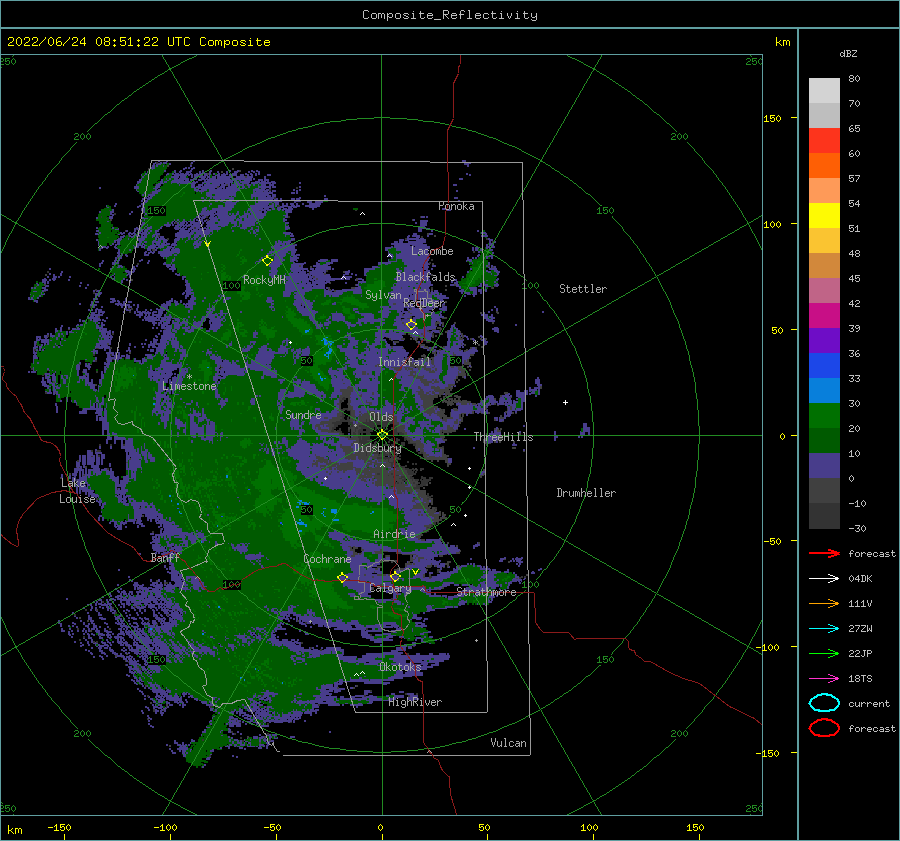Click the bright green 30-20 dBZ swatch

pyautogui.click(x=824, y=416)
